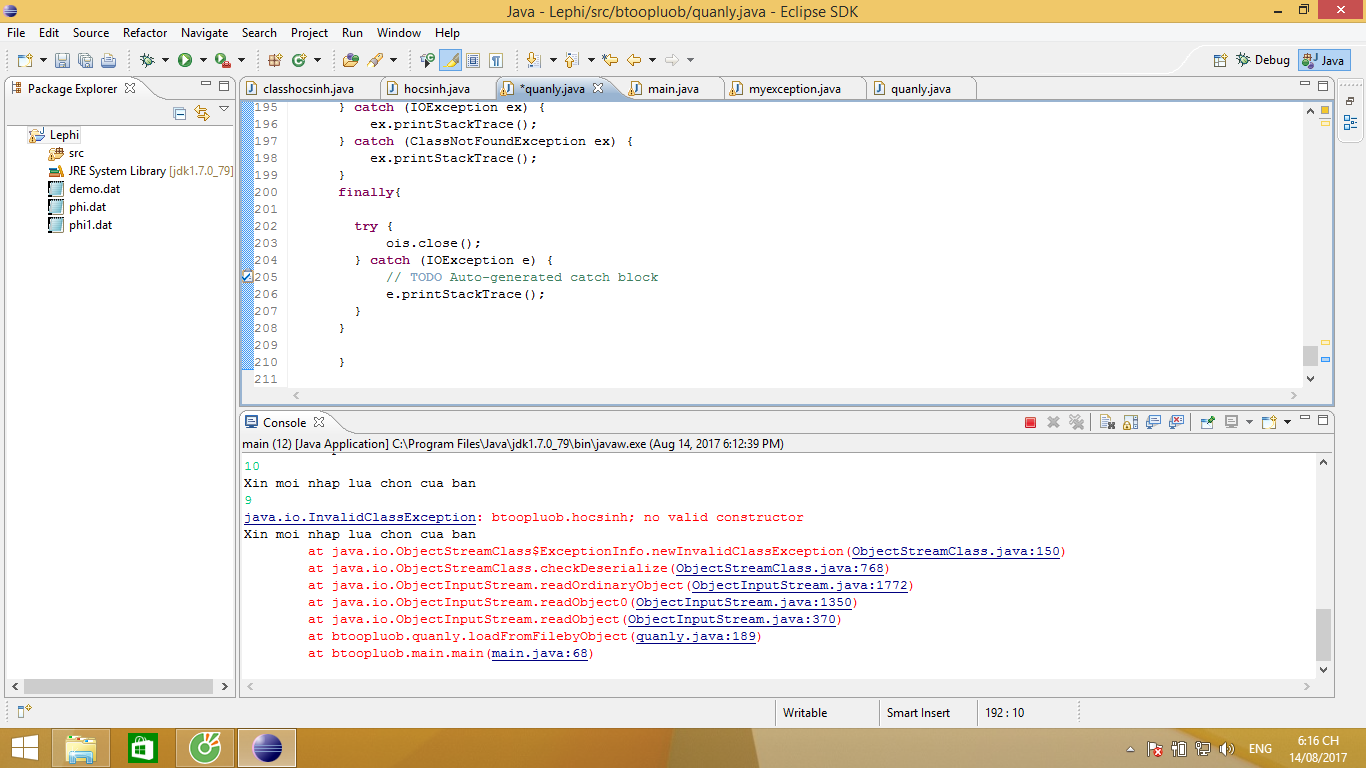This screenshot has height=768, width=1366.
Task: Switch to hocsinh.java editor tab
Action: click(436, 89)
